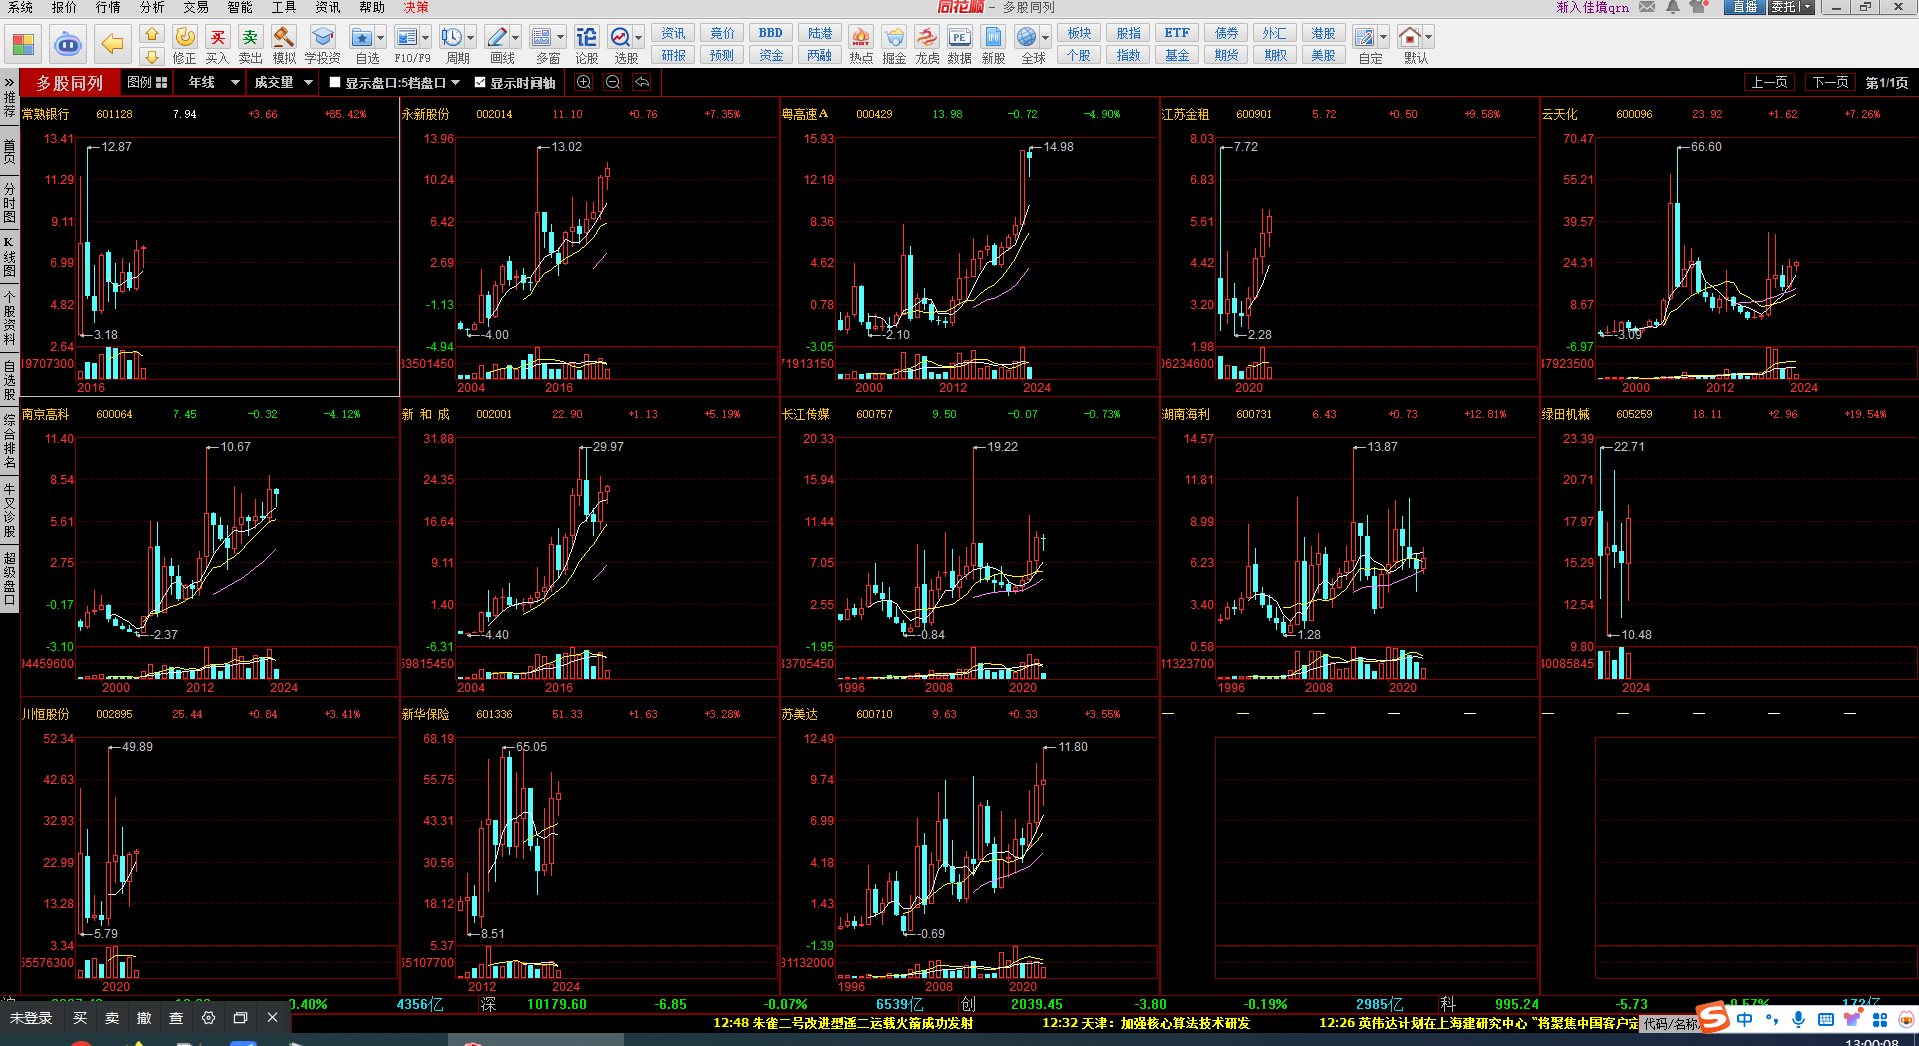The image size is (1919, 1046).
Task: Click the zoom out magnifier icon
Action: click(613, 83)
